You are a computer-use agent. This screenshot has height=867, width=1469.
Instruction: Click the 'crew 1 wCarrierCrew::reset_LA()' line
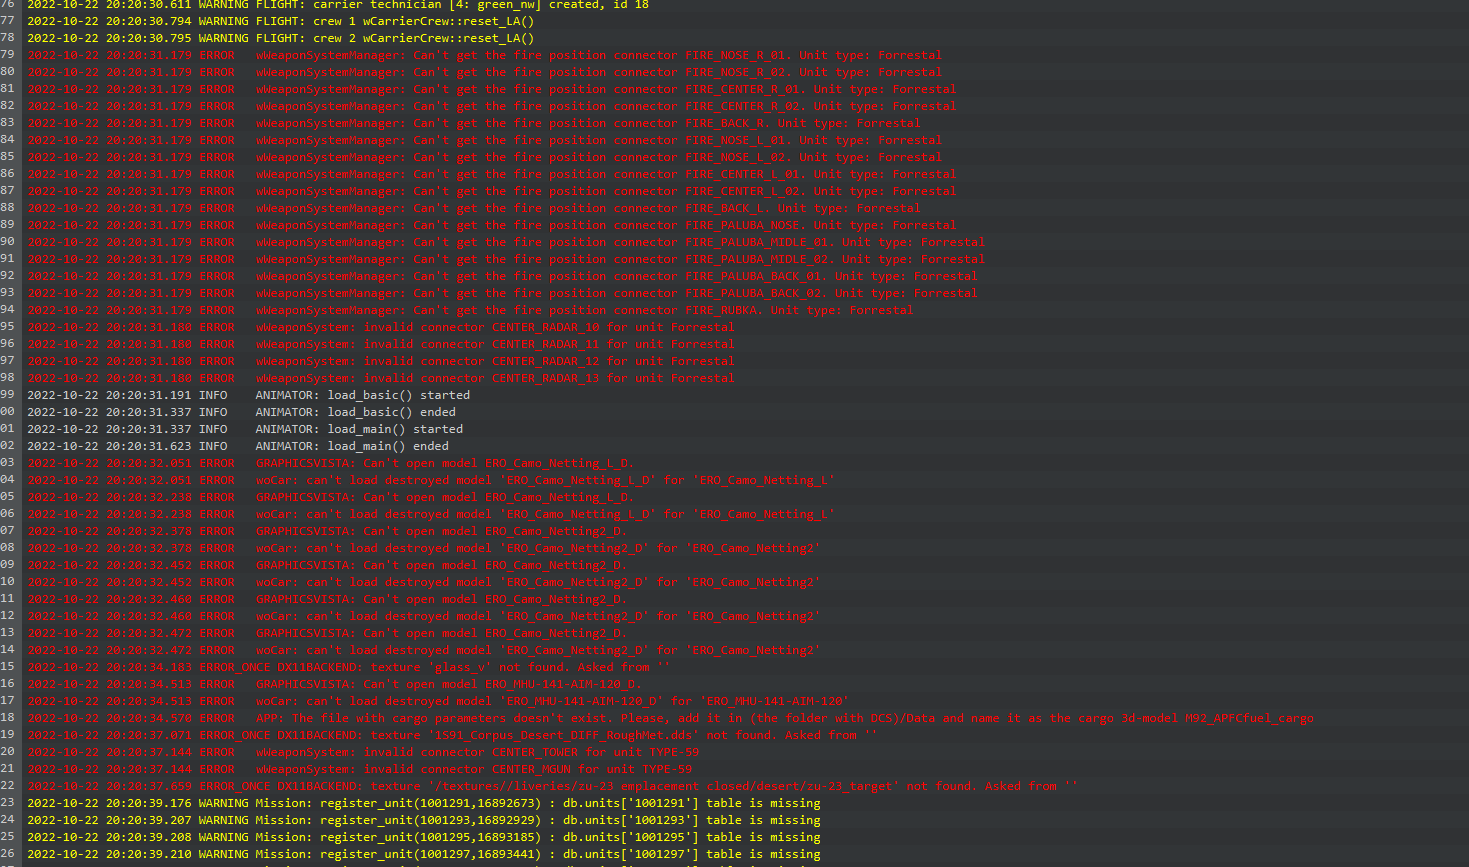(281, 21)
